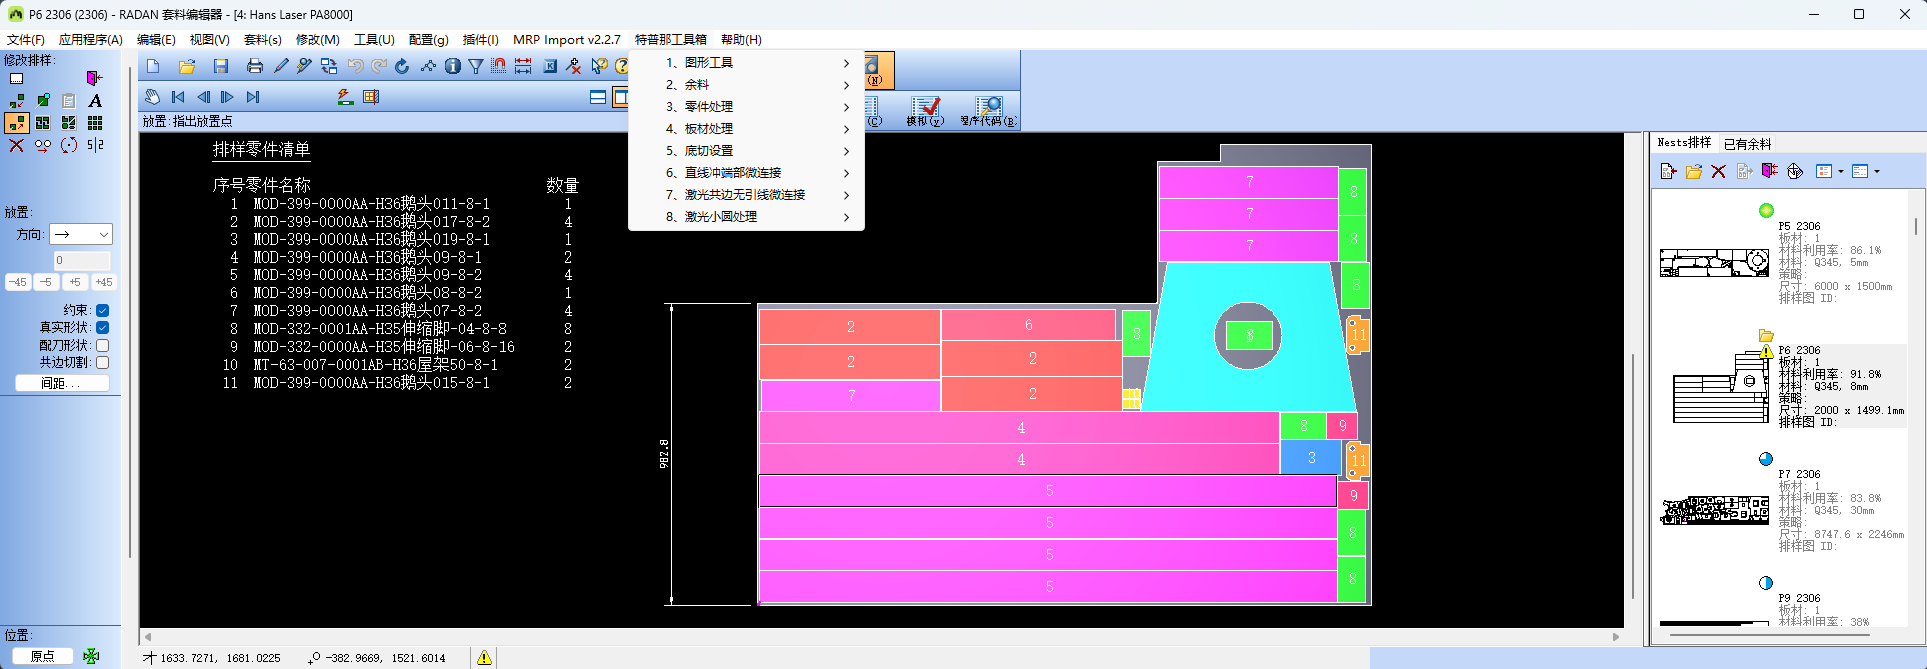Screen dimensions: 1927x669
Task: Open the MRP Import v2.2.7 menu
Action: coord(567,40)
